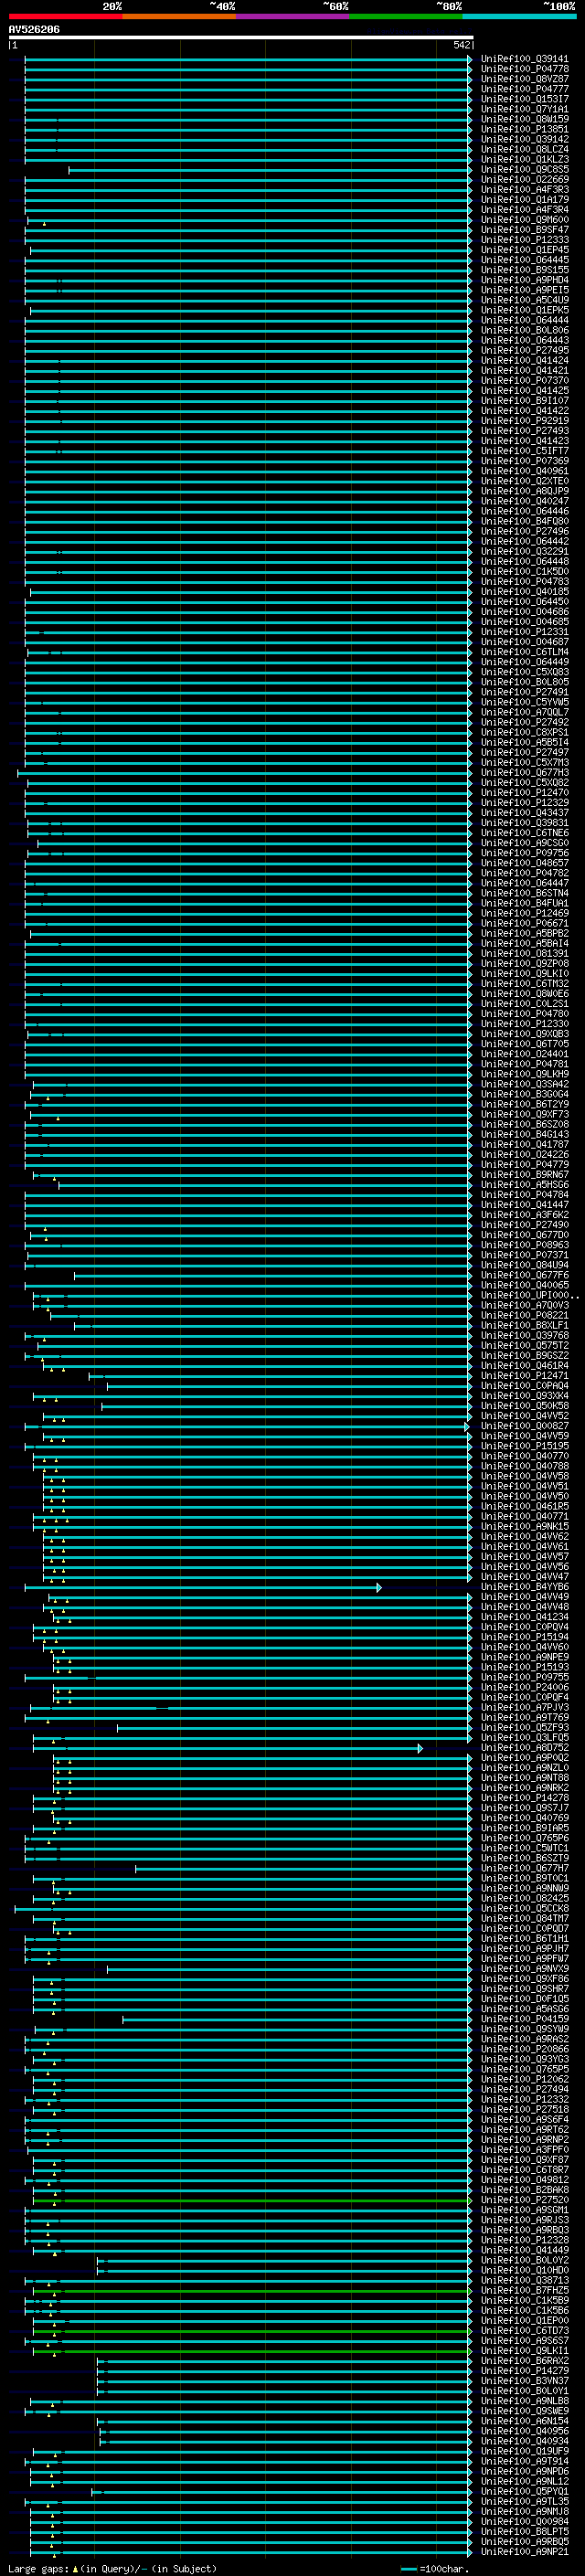Select UniRef100_C6TD73 label
The image size is (585, 2576).
(524, 2330)
